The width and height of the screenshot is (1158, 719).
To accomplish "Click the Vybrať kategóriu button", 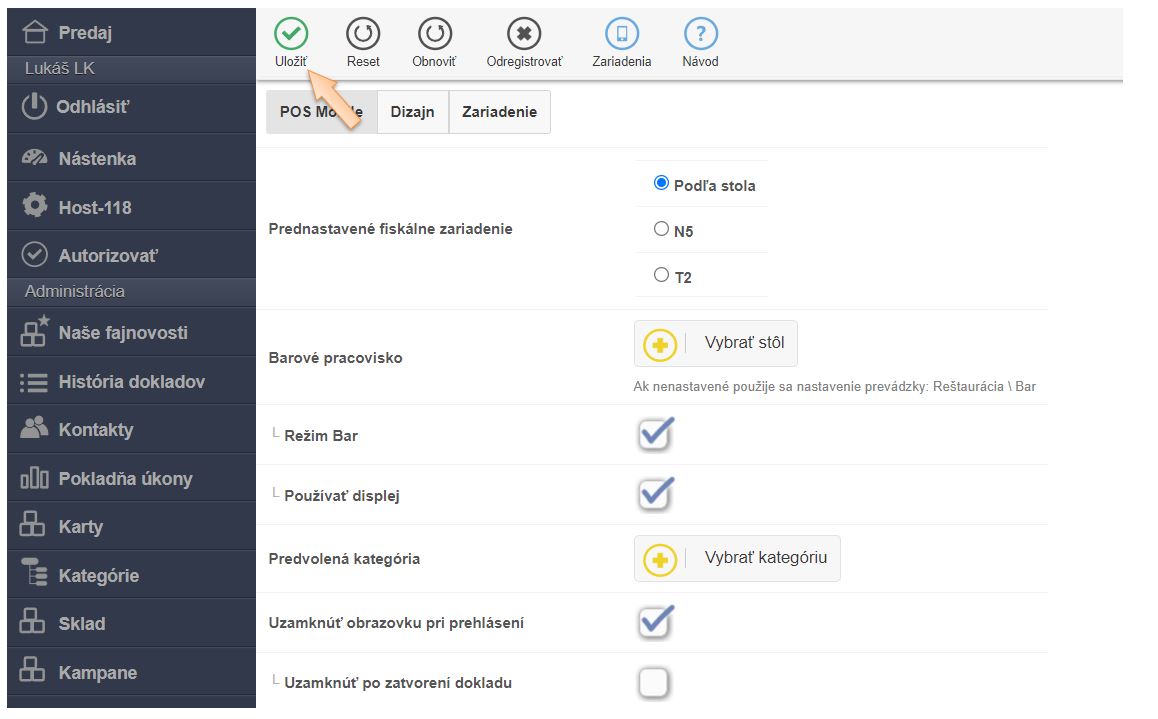I will (x=737, y=559).
